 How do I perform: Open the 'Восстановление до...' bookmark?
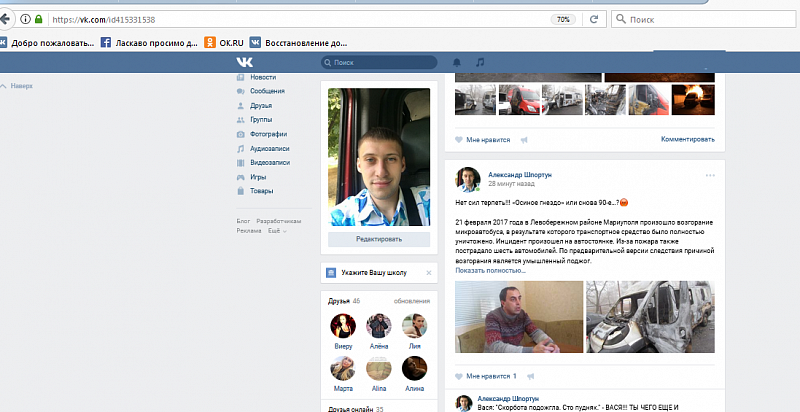click(x=298, y=43)
